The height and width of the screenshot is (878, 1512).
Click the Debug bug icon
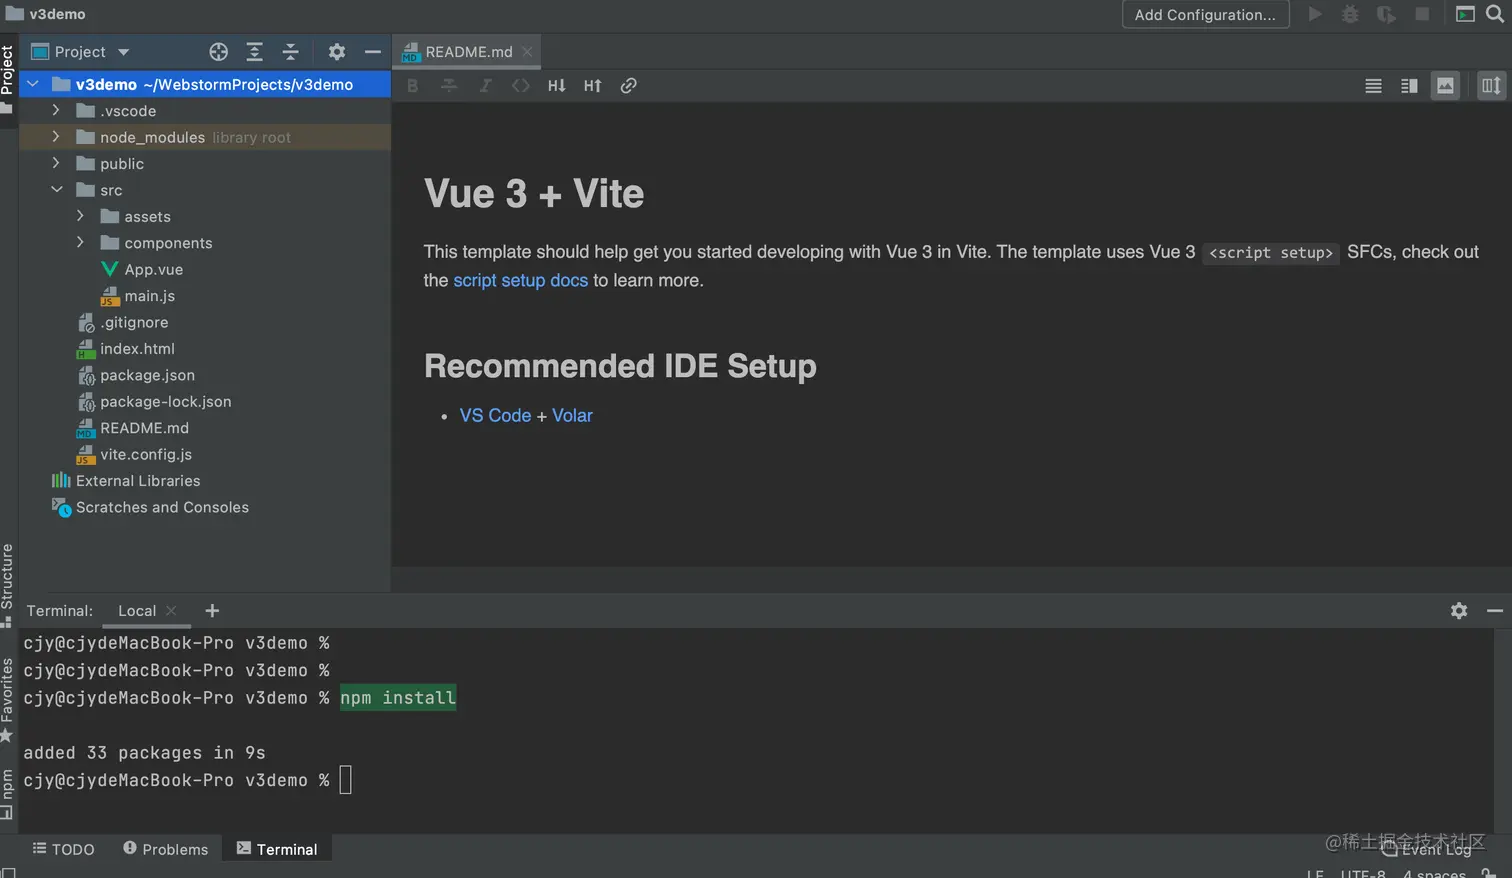(1350, 14)
